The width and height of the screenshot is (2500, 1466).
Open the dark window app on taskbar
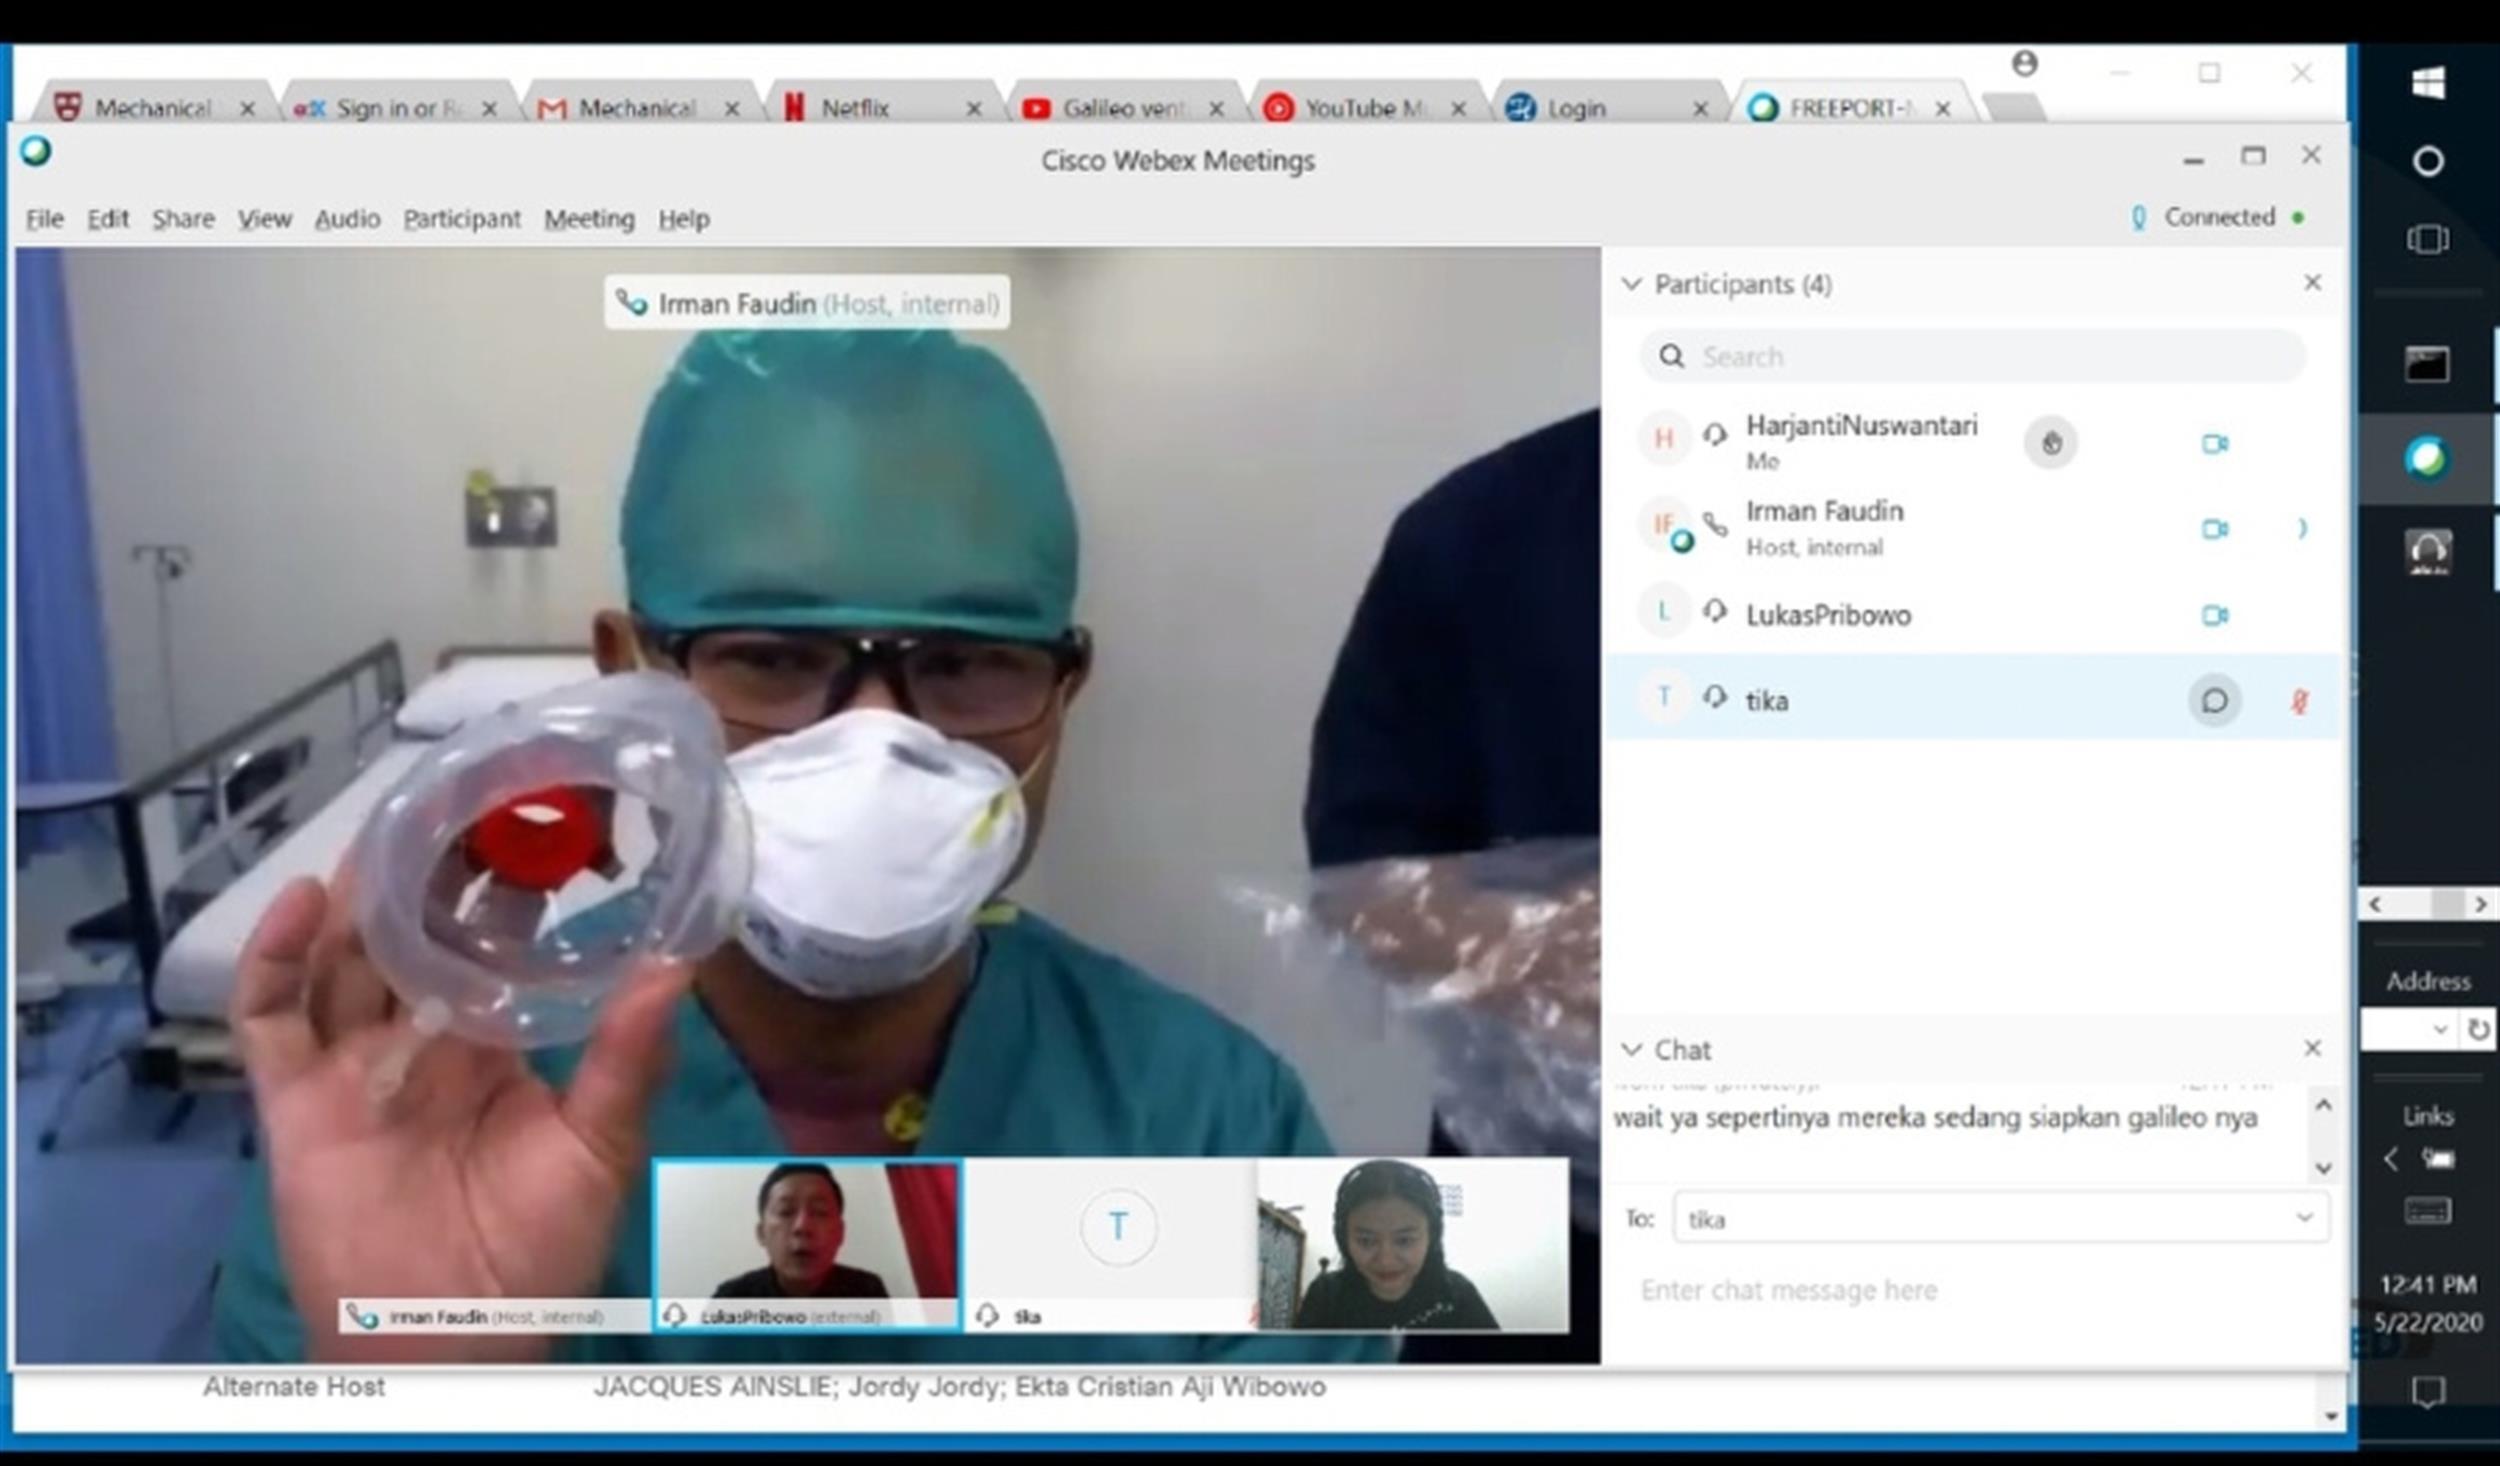[x=2428, y=364]
